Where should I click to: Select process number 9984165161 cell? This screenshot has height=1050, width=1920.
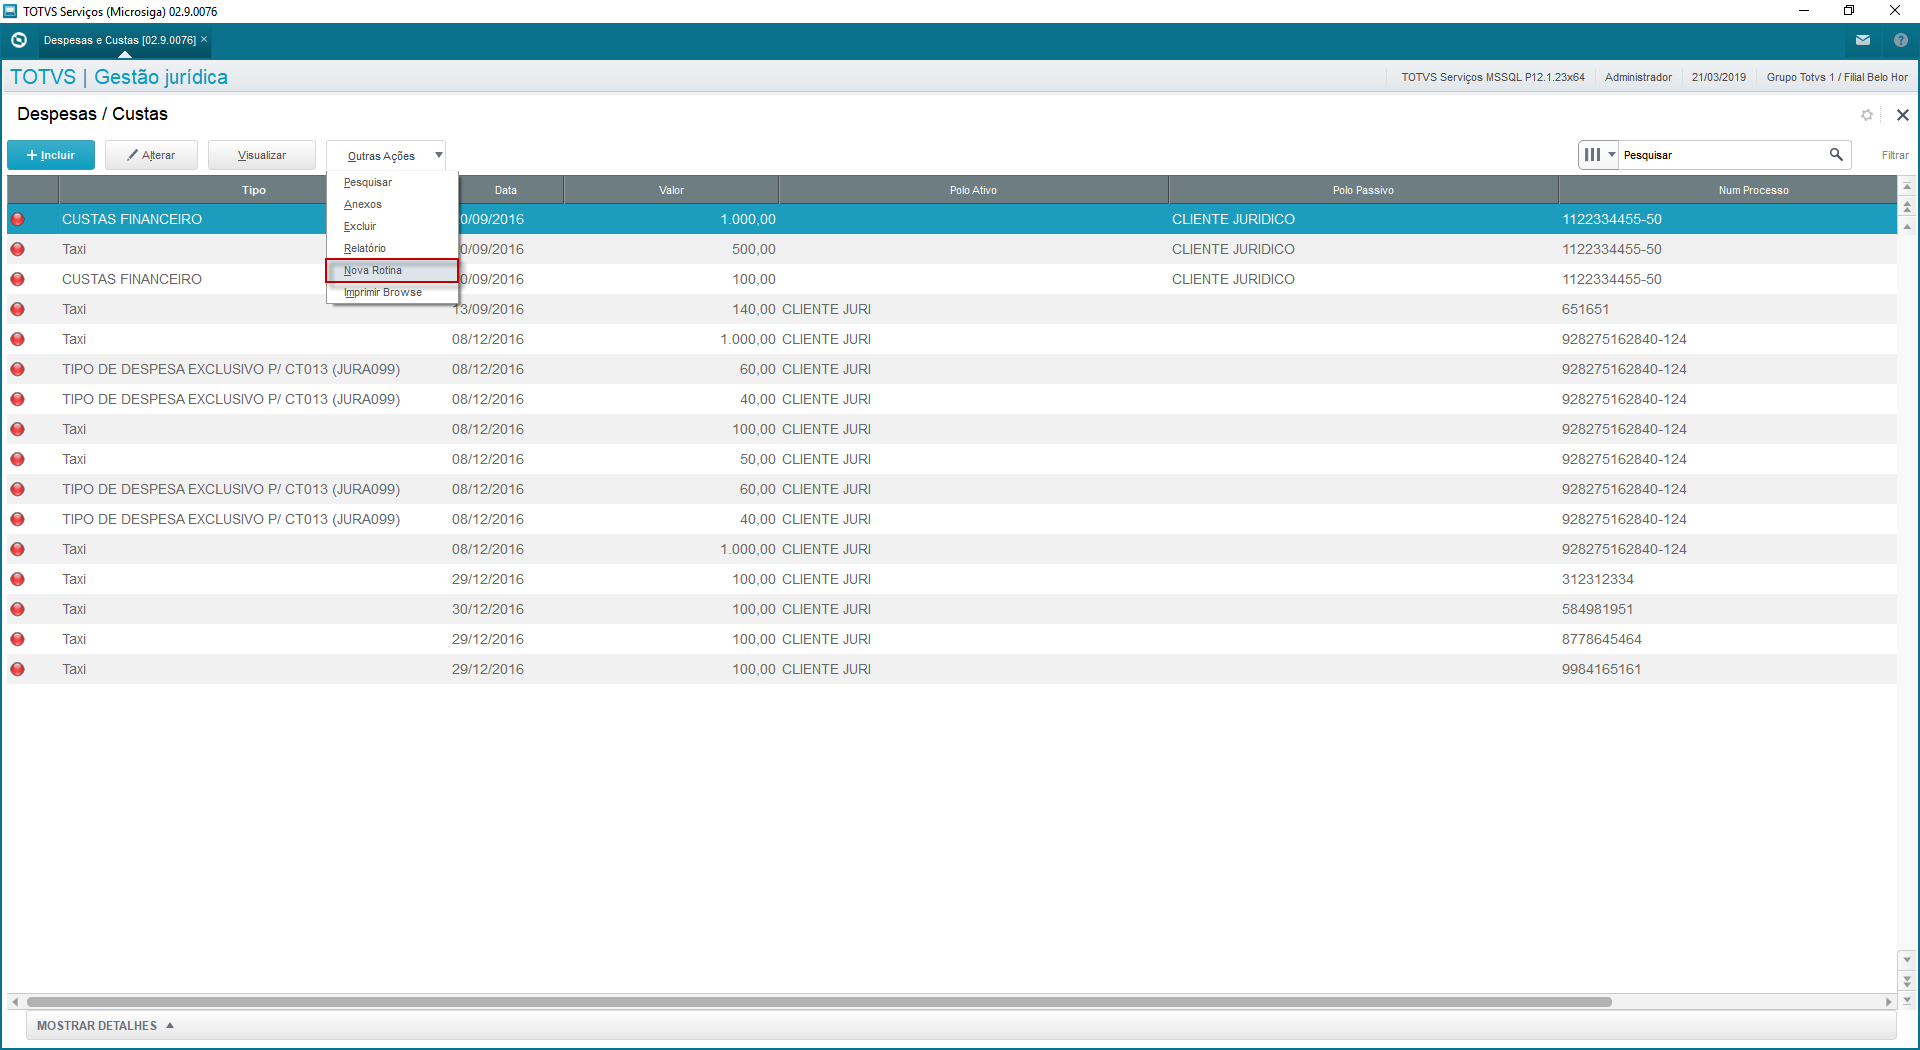(1601, 669)
